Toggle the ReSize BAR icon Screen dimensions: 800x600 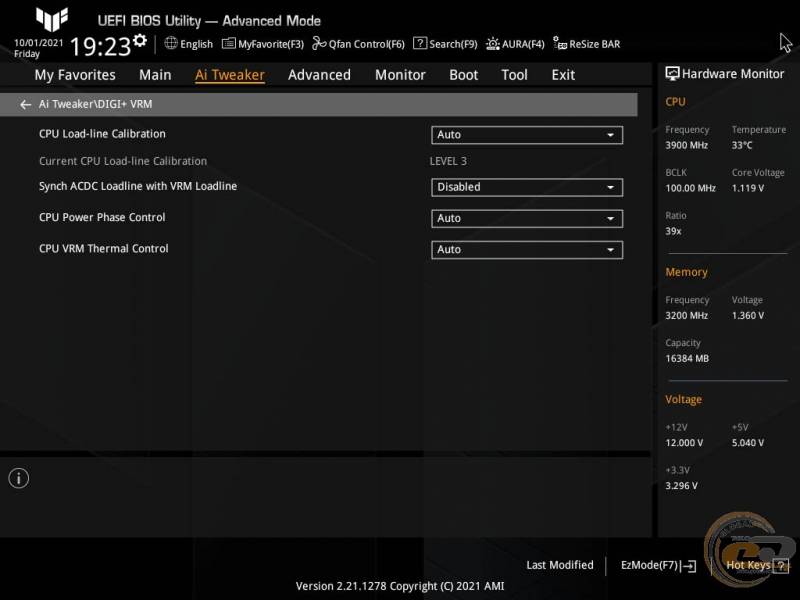[x=560, y=43]
